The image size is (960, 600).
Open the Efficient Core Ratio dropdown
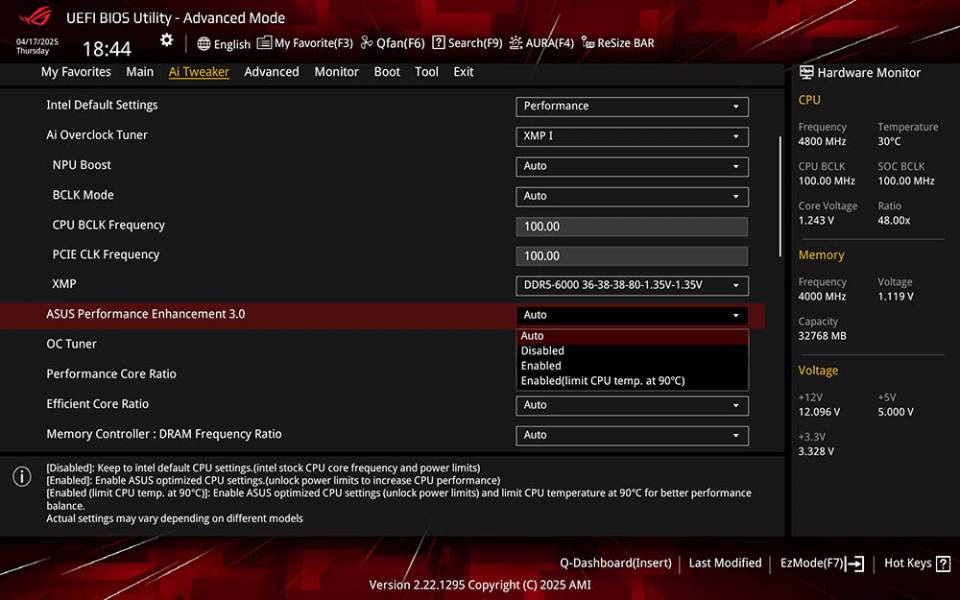click(632, 405)
